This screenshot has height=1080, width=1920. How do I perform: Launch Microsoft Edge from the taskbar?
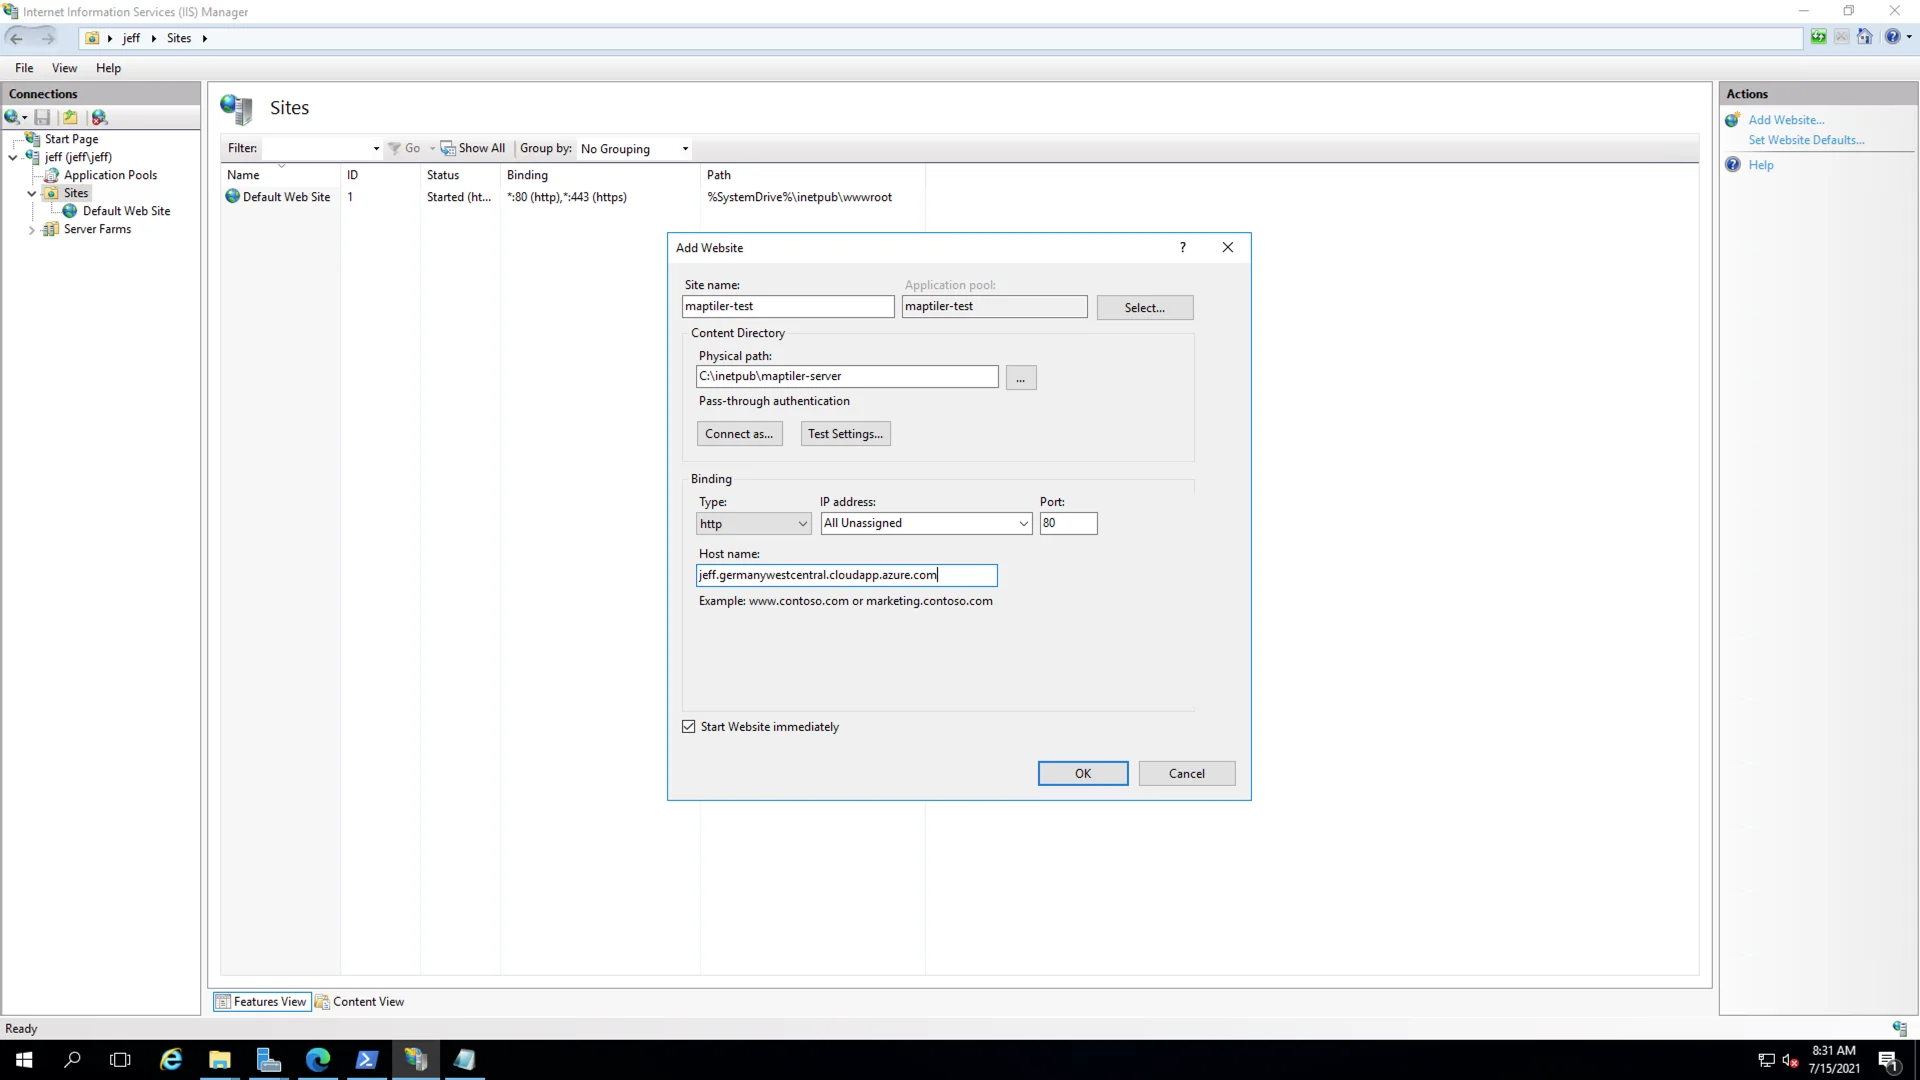tap(318, 1060)
